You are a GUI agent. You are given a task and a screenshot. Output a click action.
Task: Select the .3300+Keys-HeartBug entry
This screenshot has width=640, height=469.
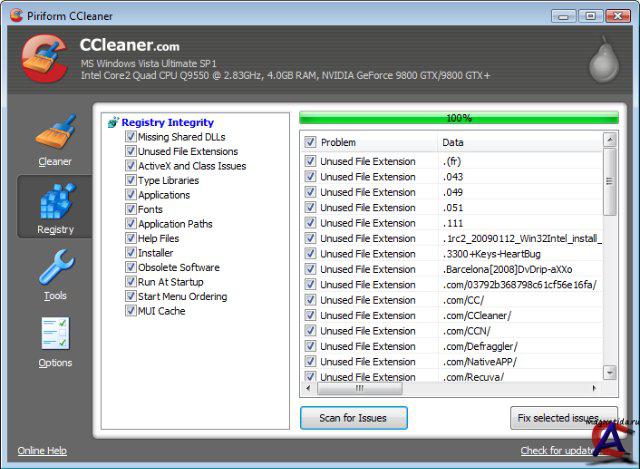click(491, 254)
